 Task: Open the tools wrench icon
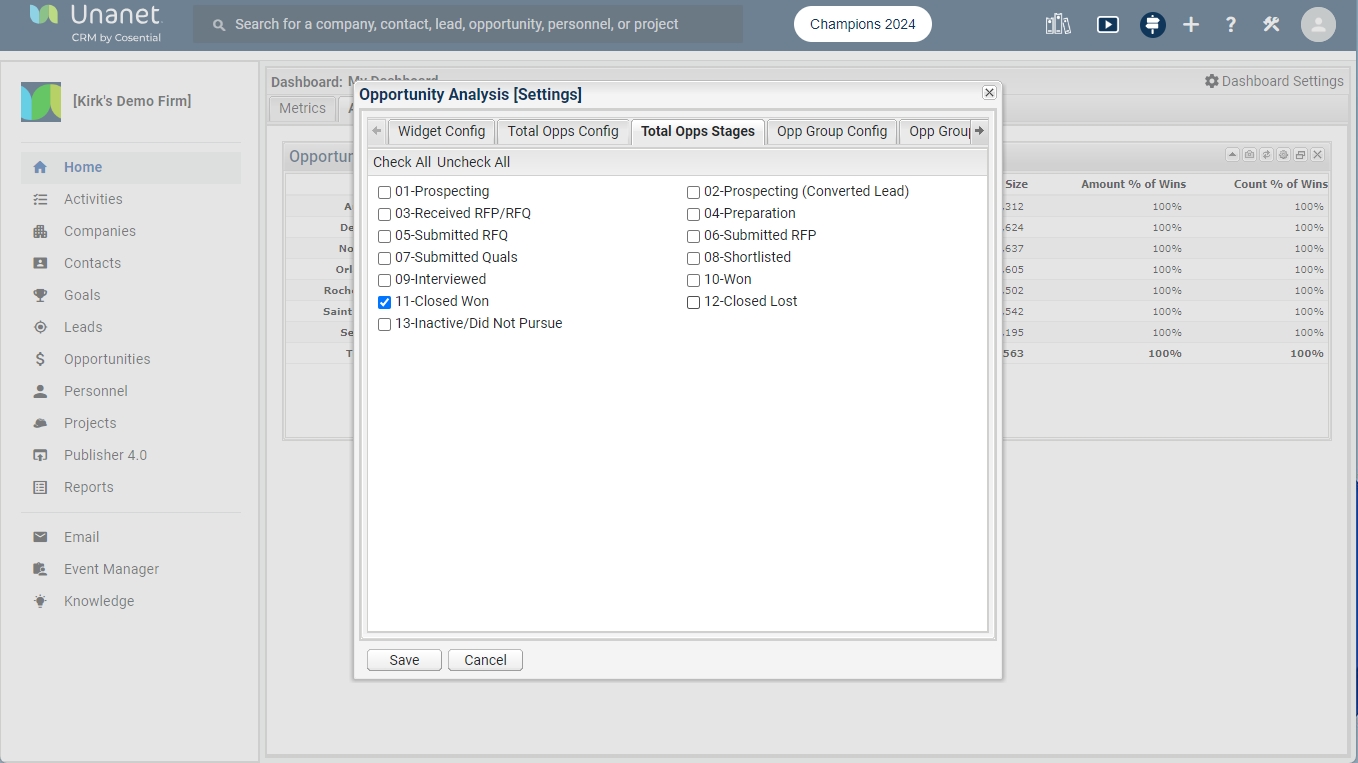click(x=1271, y=24)
